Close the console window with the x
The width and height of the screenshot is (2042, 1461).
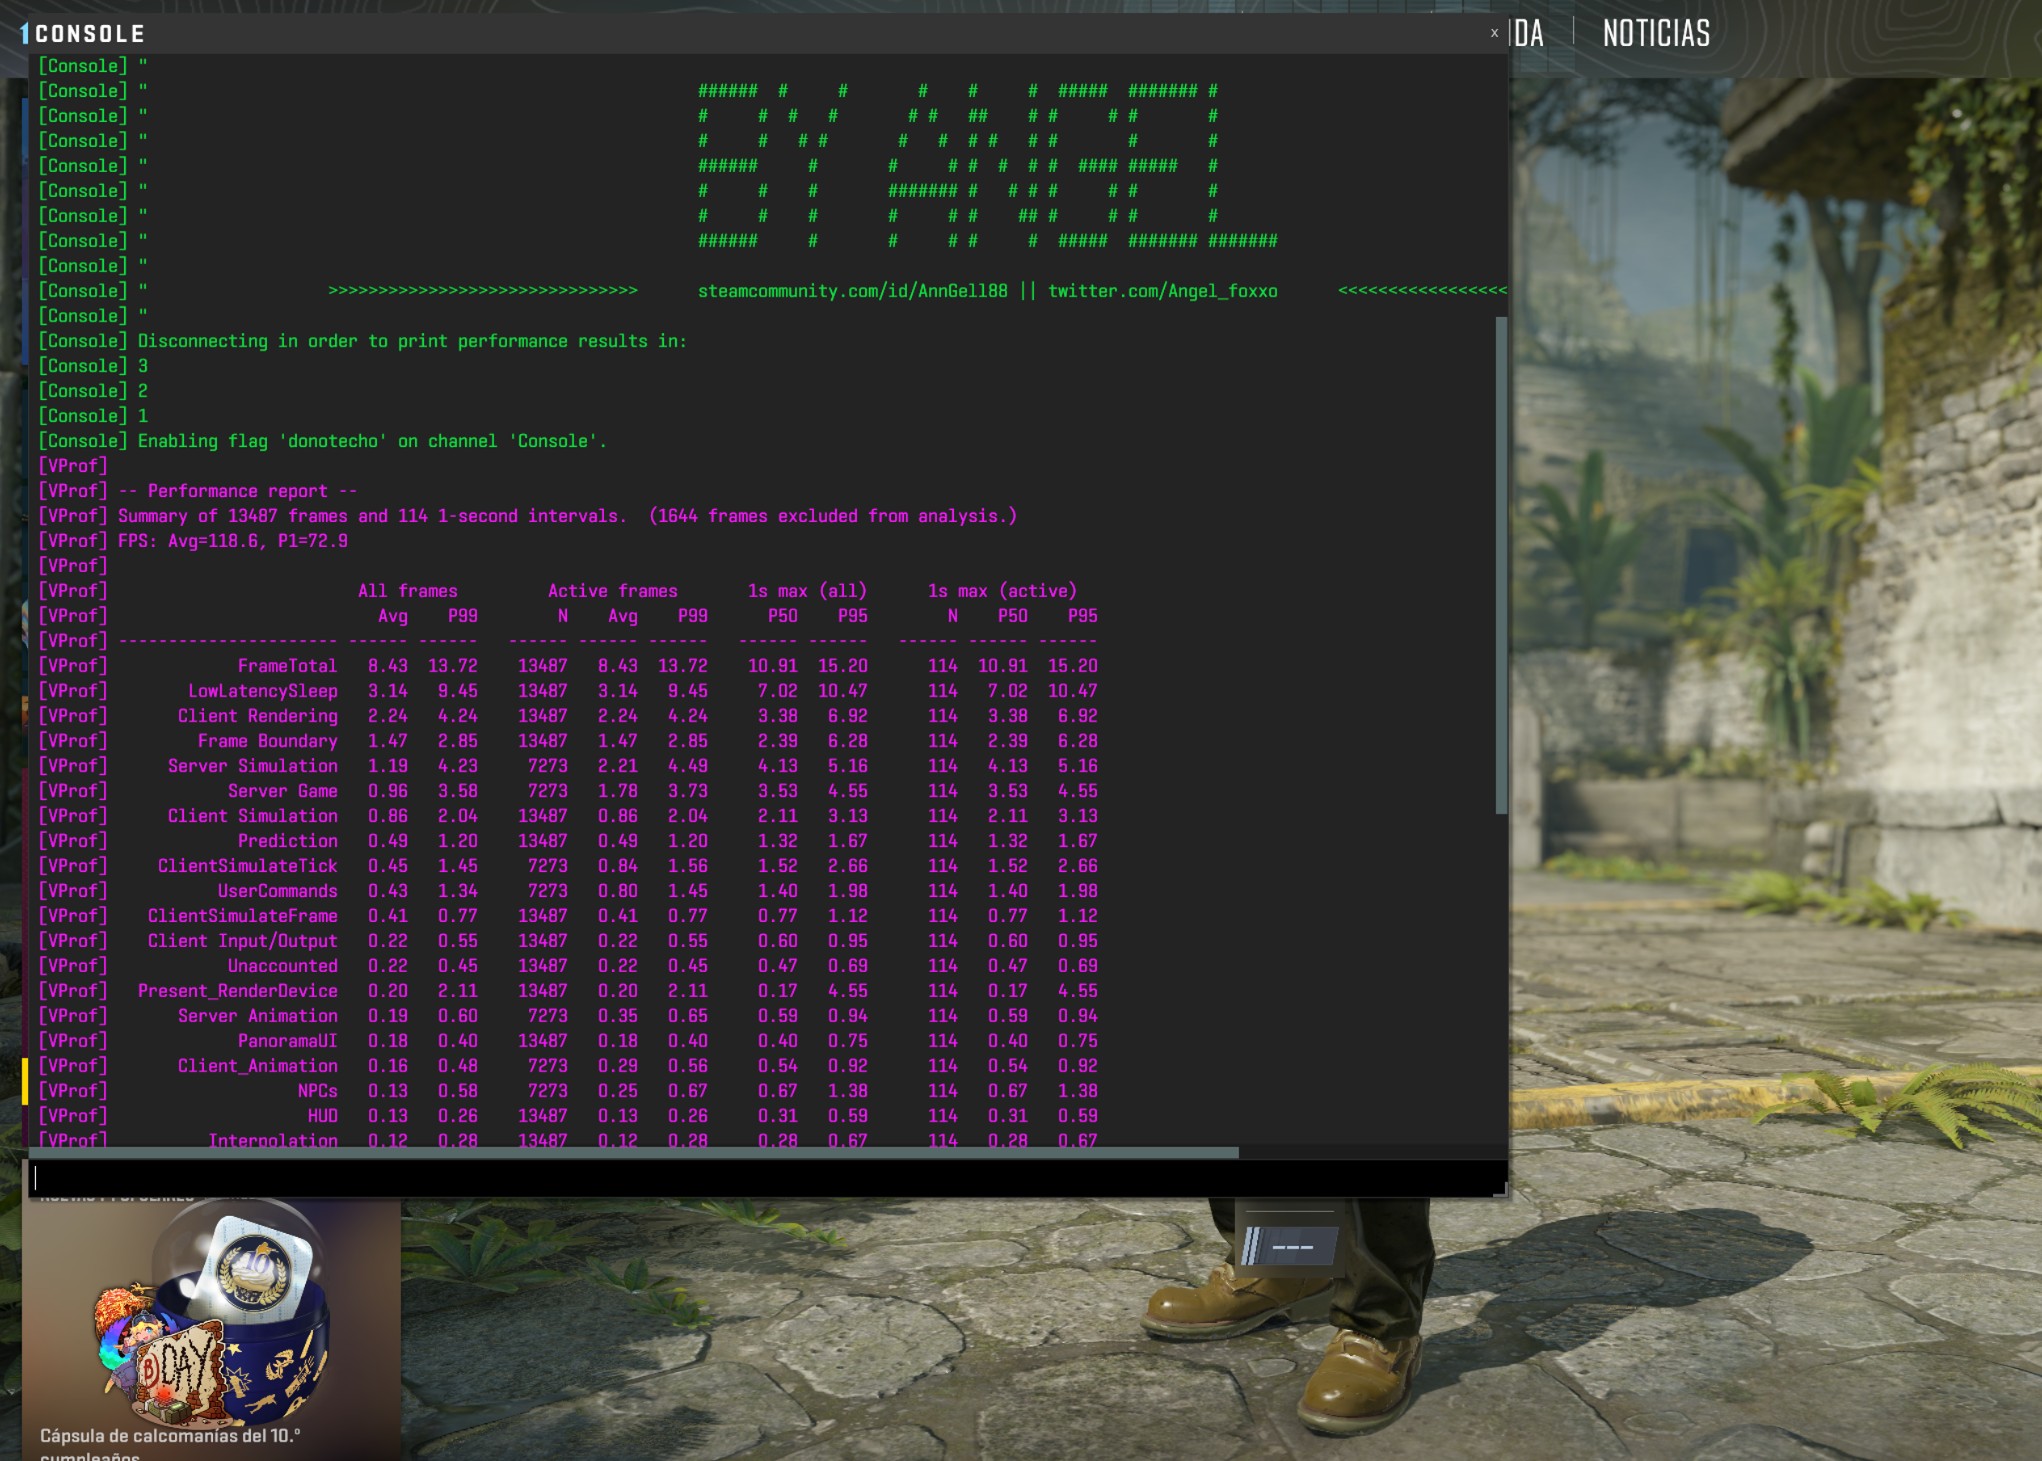(x=1494, y=33)
